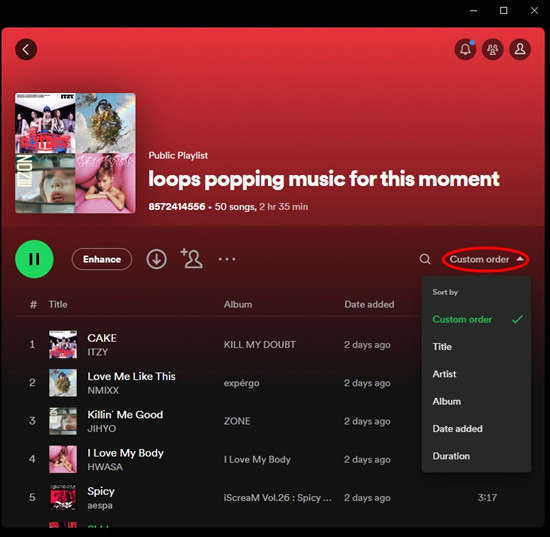Close the Spotify window

click(x=534, y=11)
